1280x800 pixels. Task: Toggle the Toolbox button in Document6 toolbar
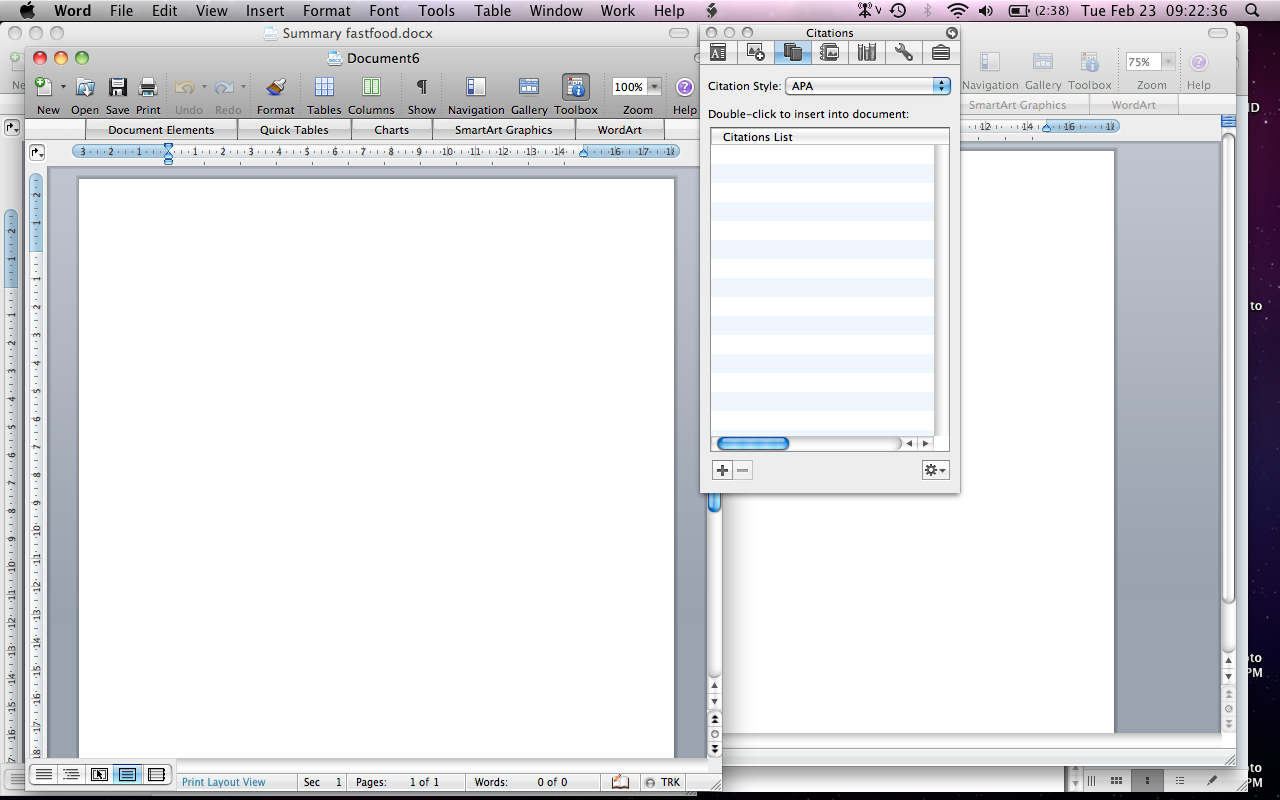pyautogui.click(x=576, y=87)
